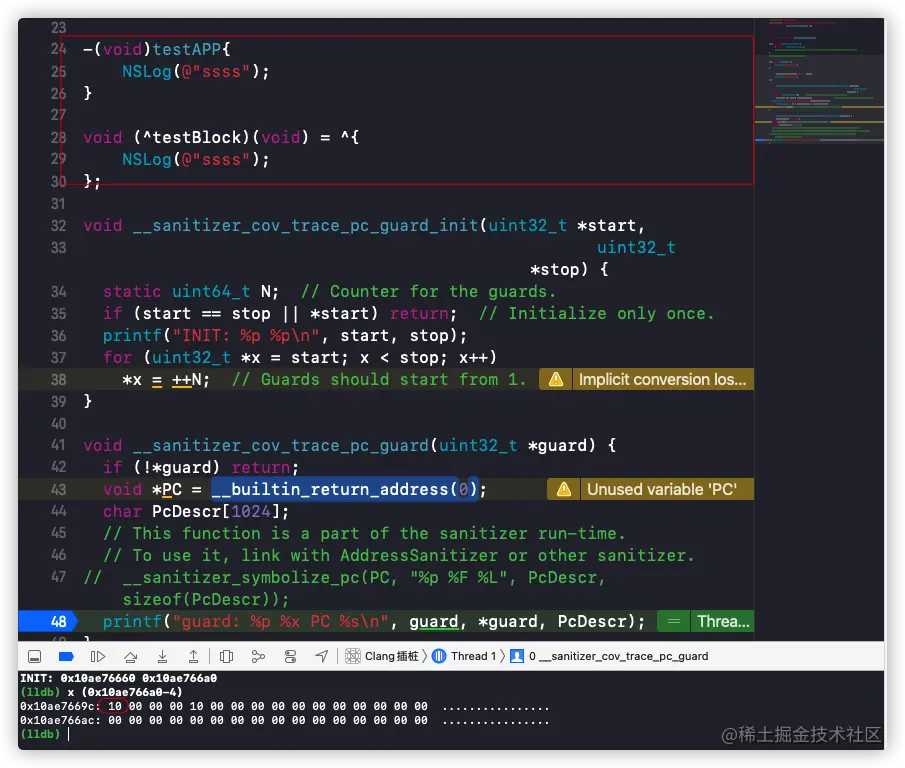Click the 'if (!*guard) return;' line
905x768 pixels.
point(201,467)
